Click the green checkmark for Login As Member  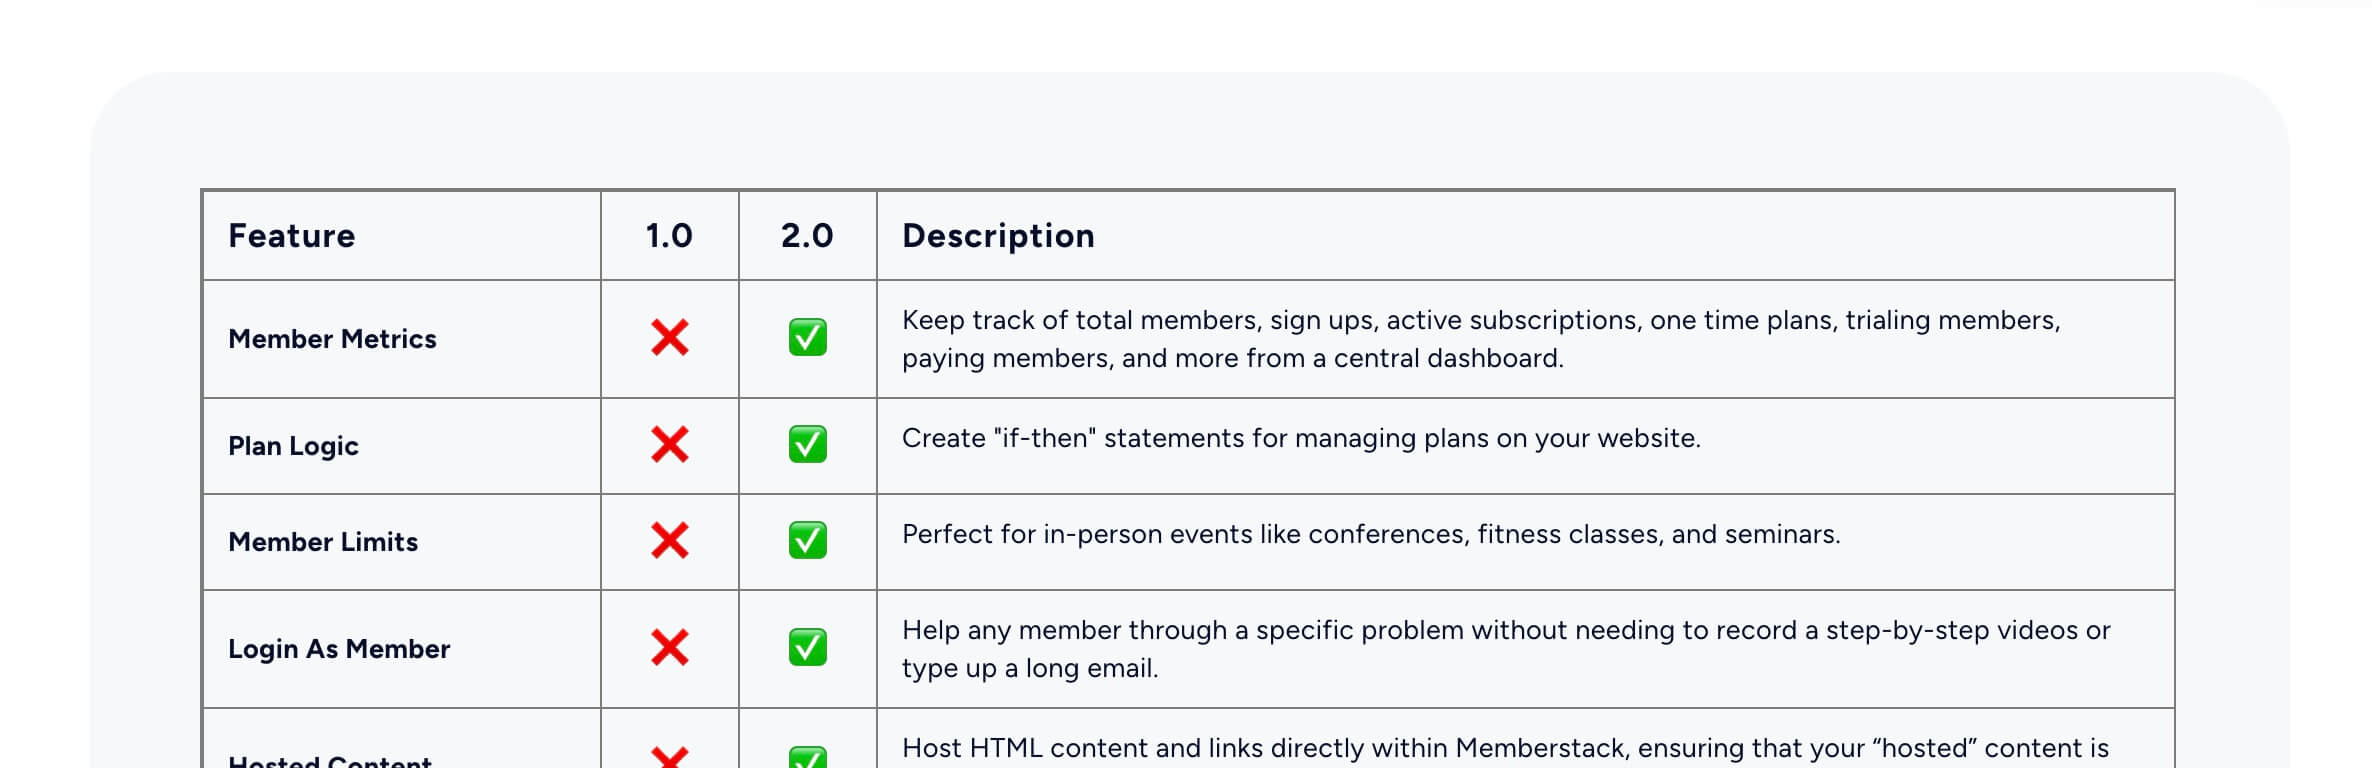(807, 647)
